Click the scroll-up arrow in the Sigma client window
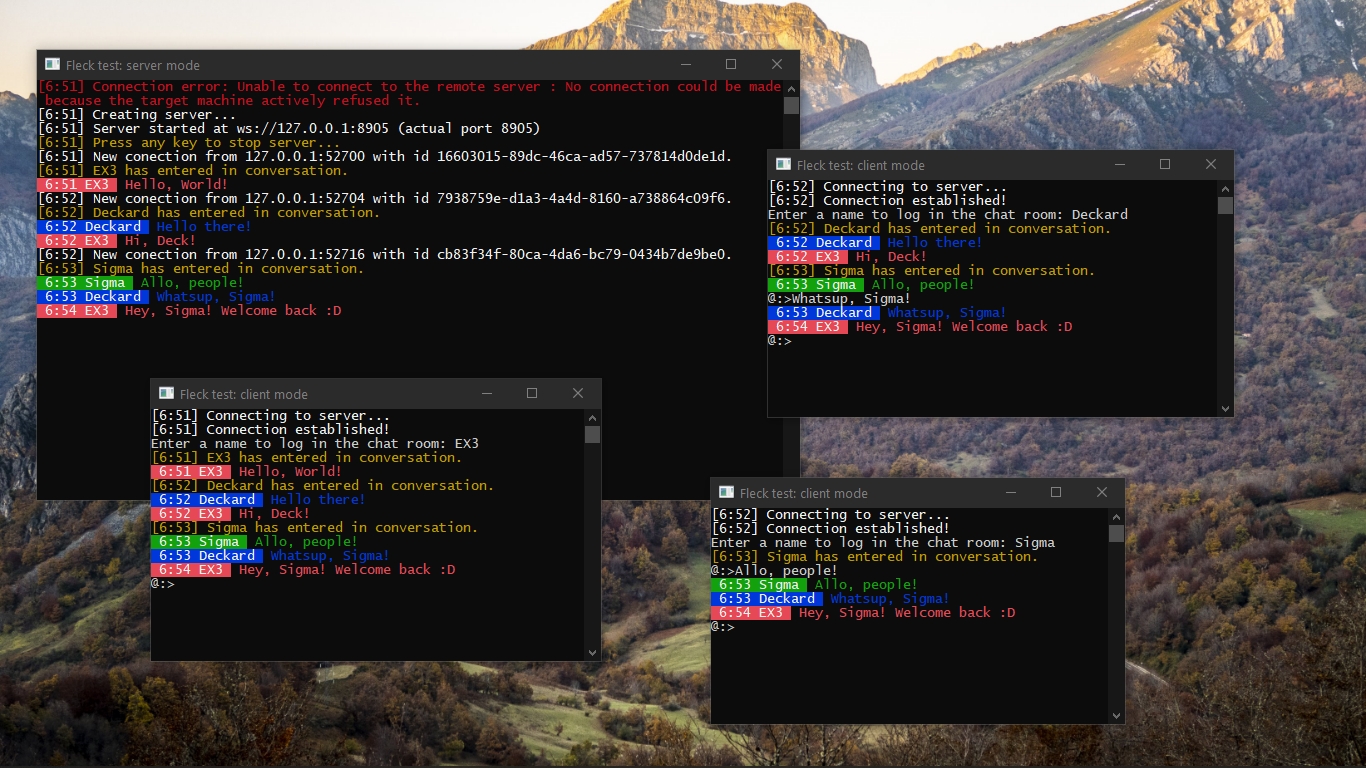 click(x=1116, y=516)
